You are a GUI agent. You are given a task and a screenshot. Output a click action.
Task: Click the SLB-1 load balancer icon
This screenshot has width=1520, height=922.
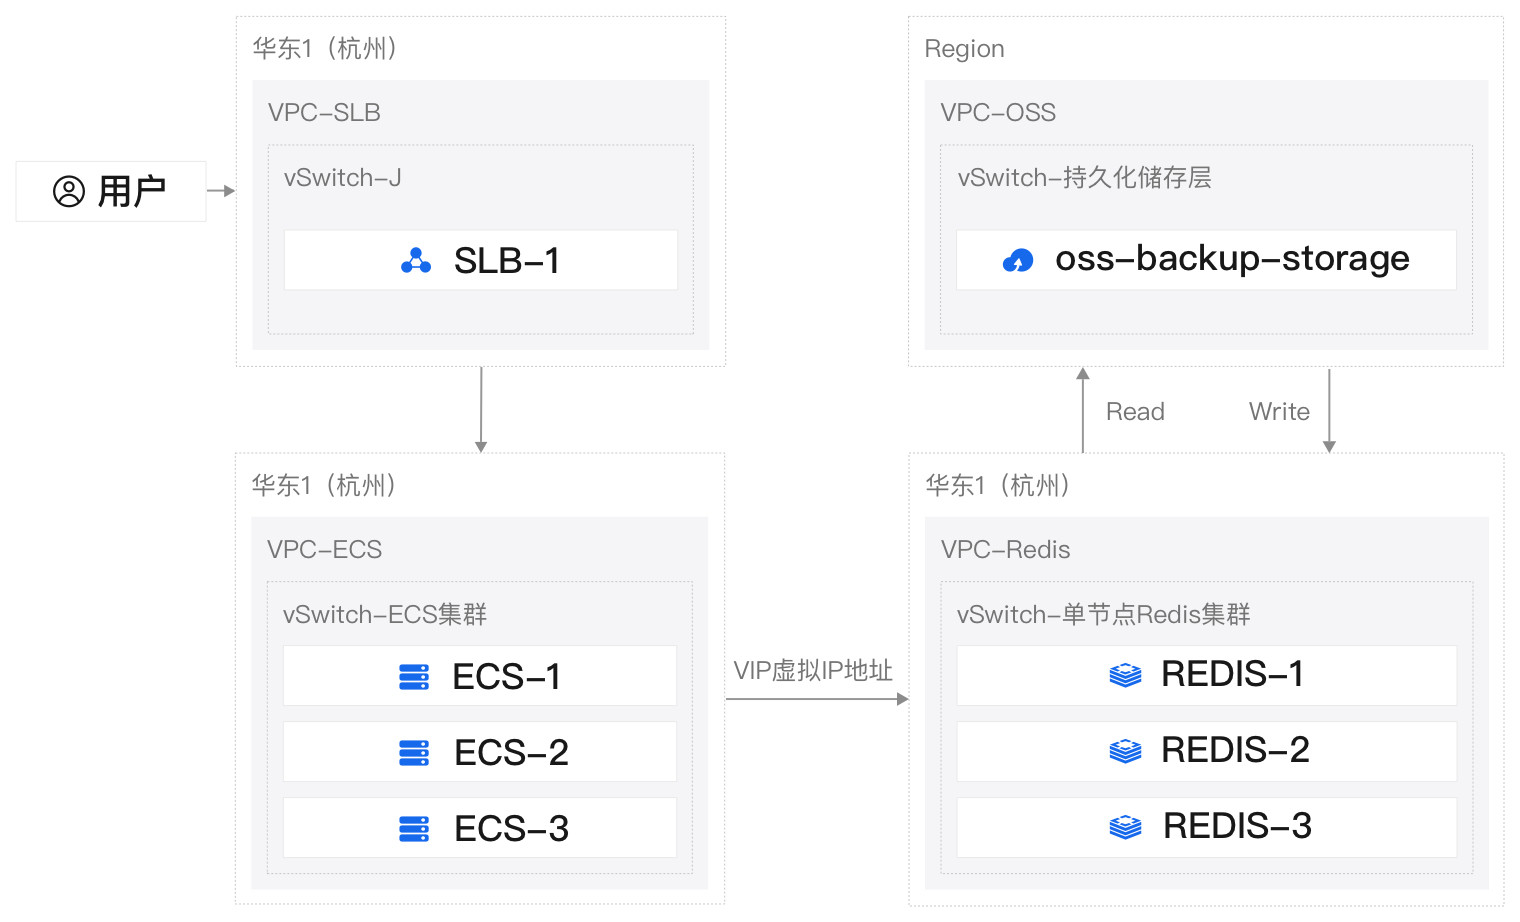pyautogui.click(x=416, y=261)
